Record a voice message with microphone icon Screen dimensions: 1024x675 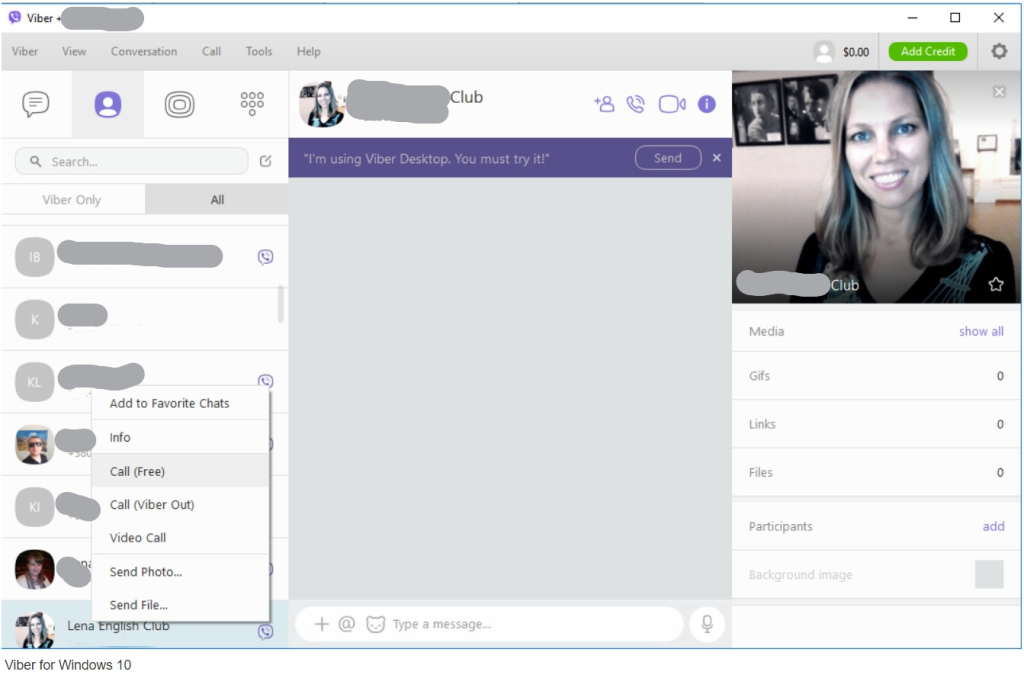click(x=707, y=624)
